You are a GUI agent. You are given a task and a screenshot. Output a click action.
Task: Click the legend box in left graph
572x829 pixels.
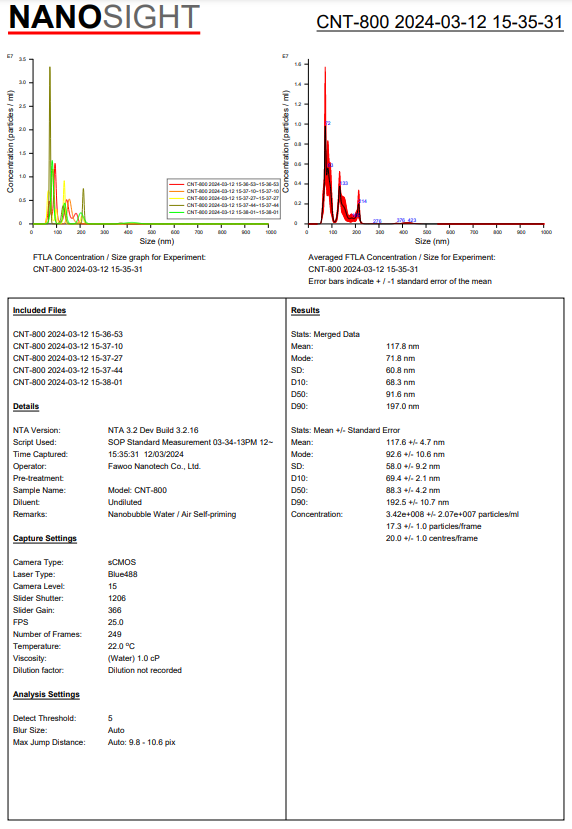(224, 198)
